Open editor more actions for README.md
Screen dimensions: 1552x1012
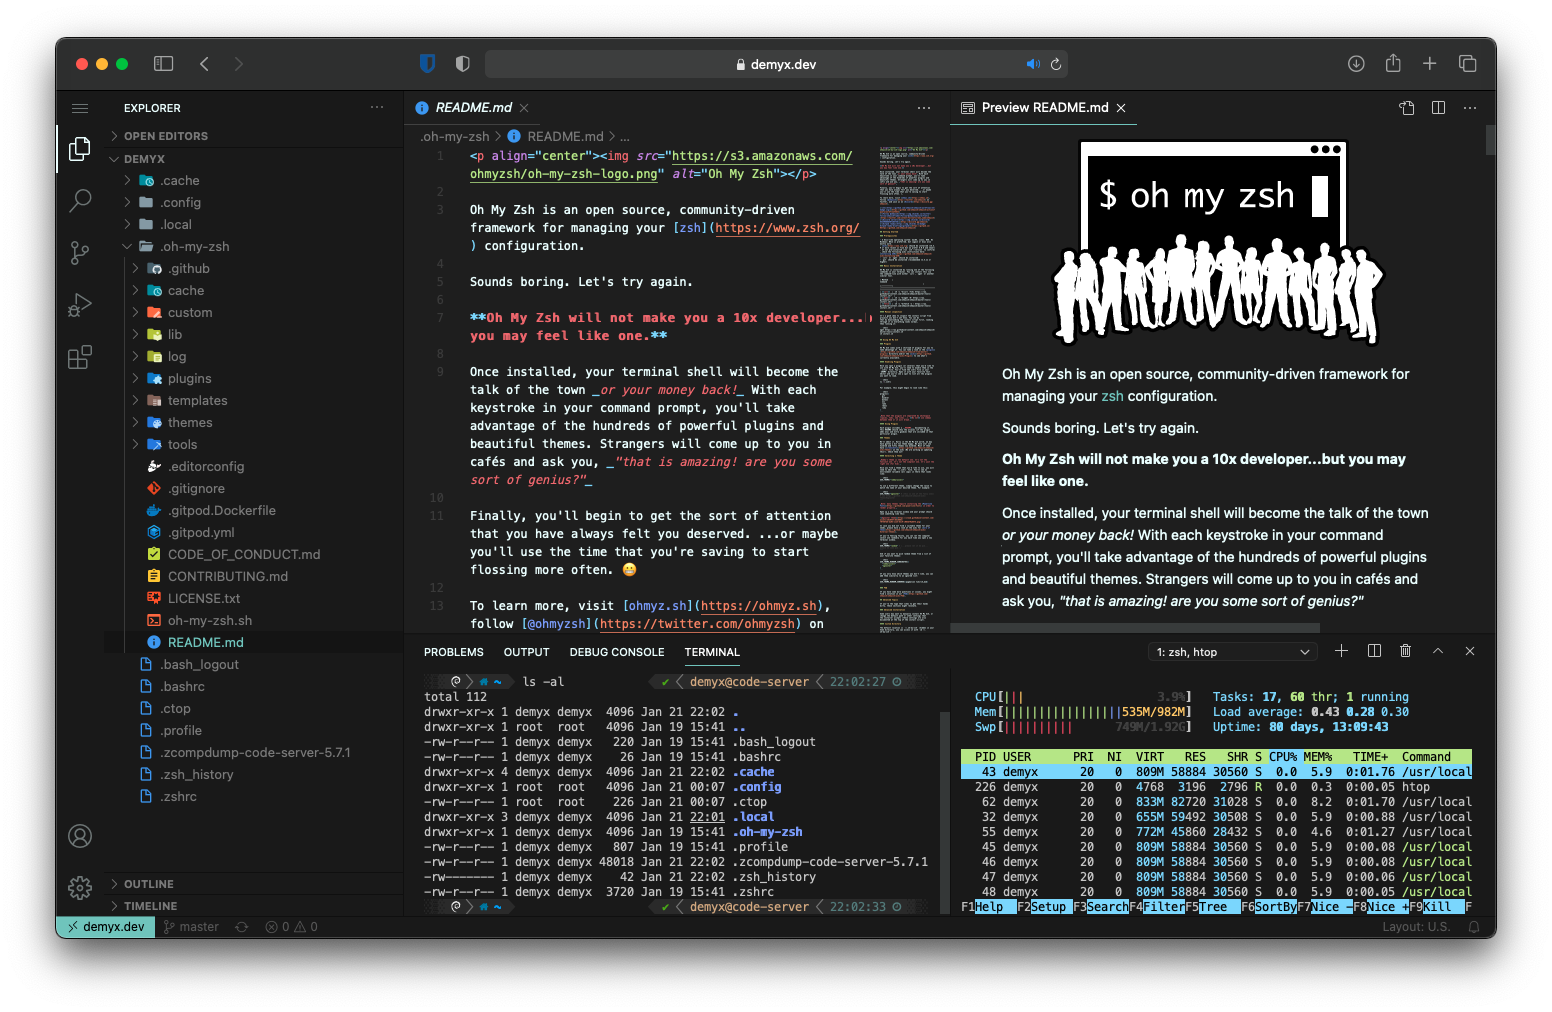[924, 108]
